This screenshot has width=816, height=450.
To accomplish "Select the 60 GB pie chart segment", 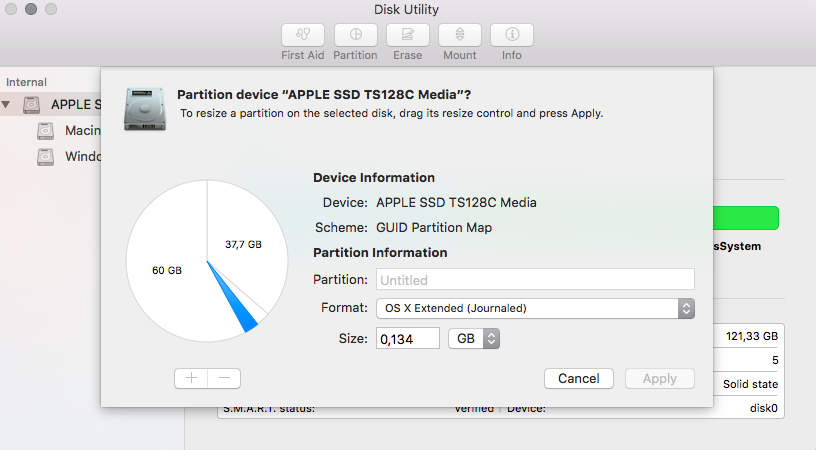I will (x=167, y=271).
